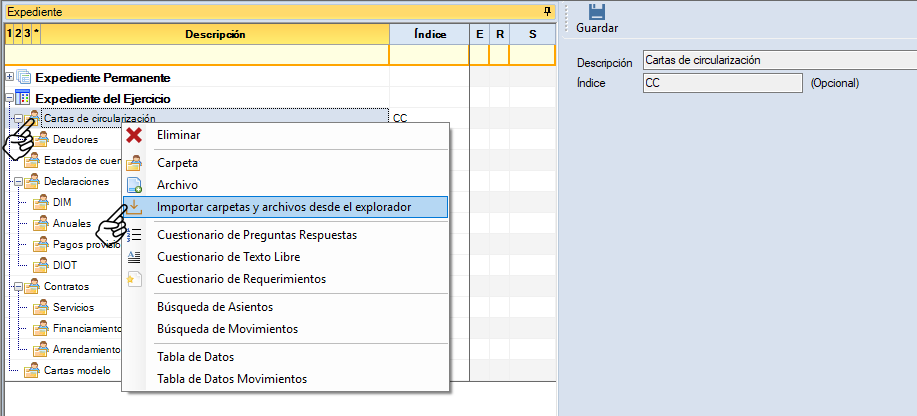The width and height of the screenshot is (917, 416).
Task: Select Cuestionario de Preguntas Respuestas
Action: click(x=256, y=235)
